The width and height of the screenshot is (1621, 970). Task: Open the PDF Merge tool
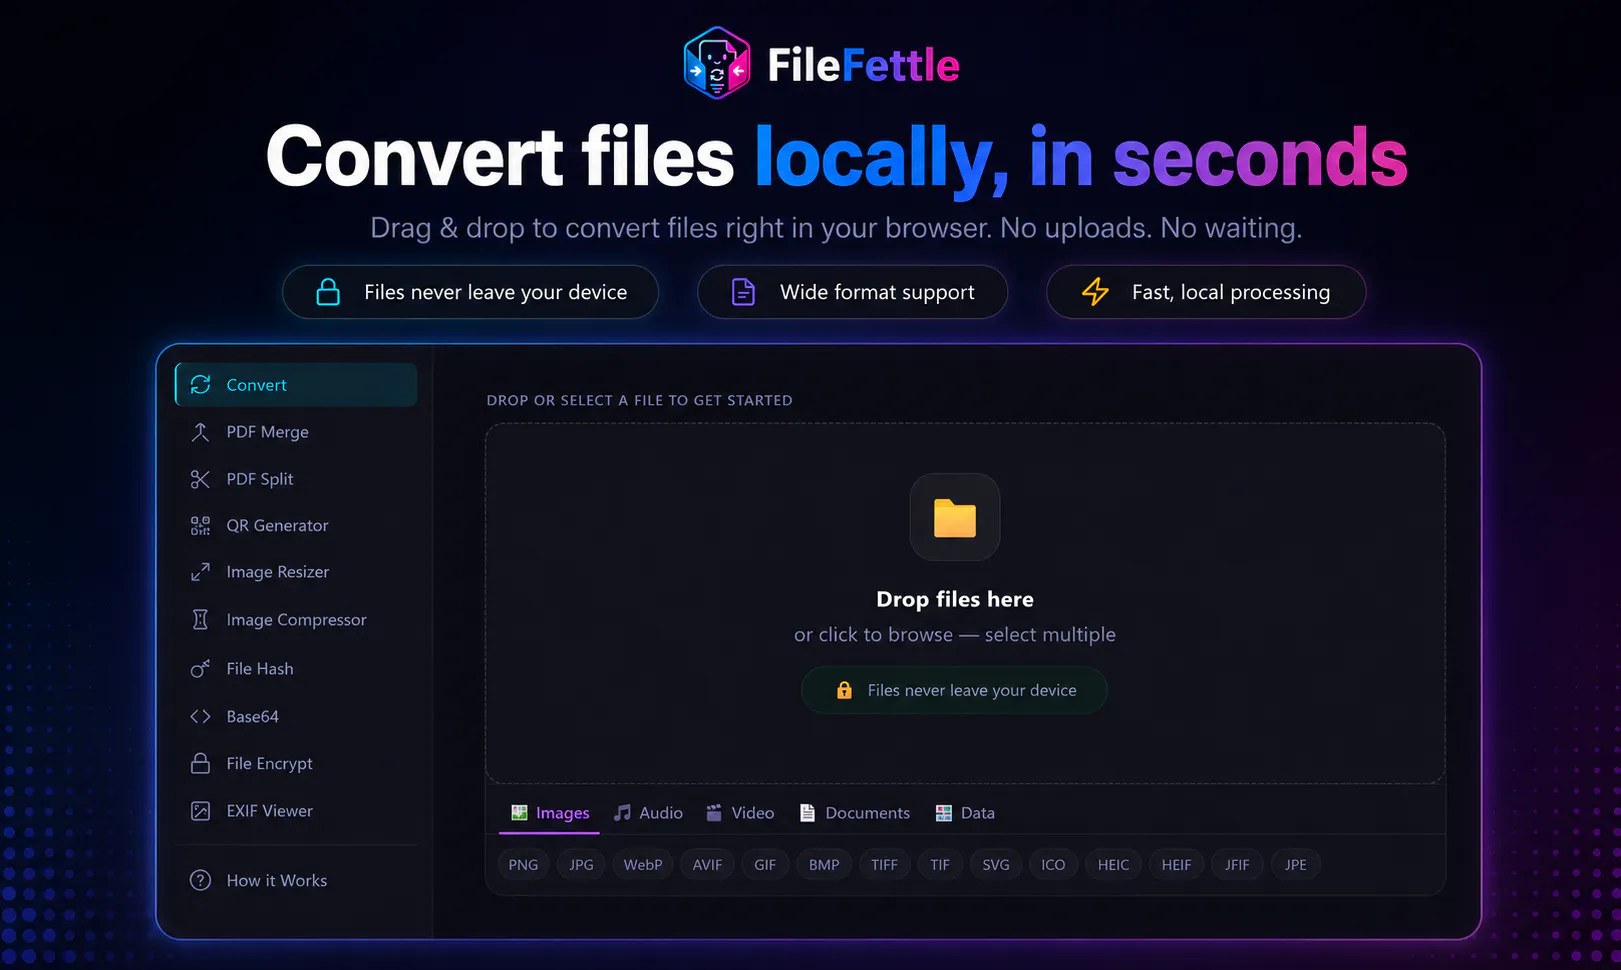[x=296, y=432]
